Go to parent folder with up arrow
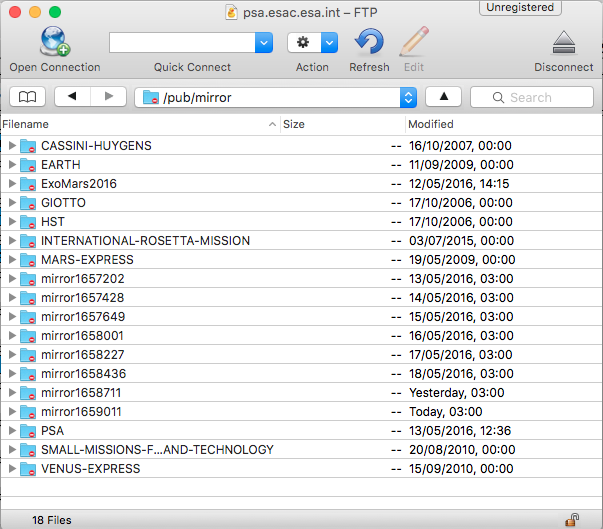This screenshot has height=529, width=603. pos(443,96)
